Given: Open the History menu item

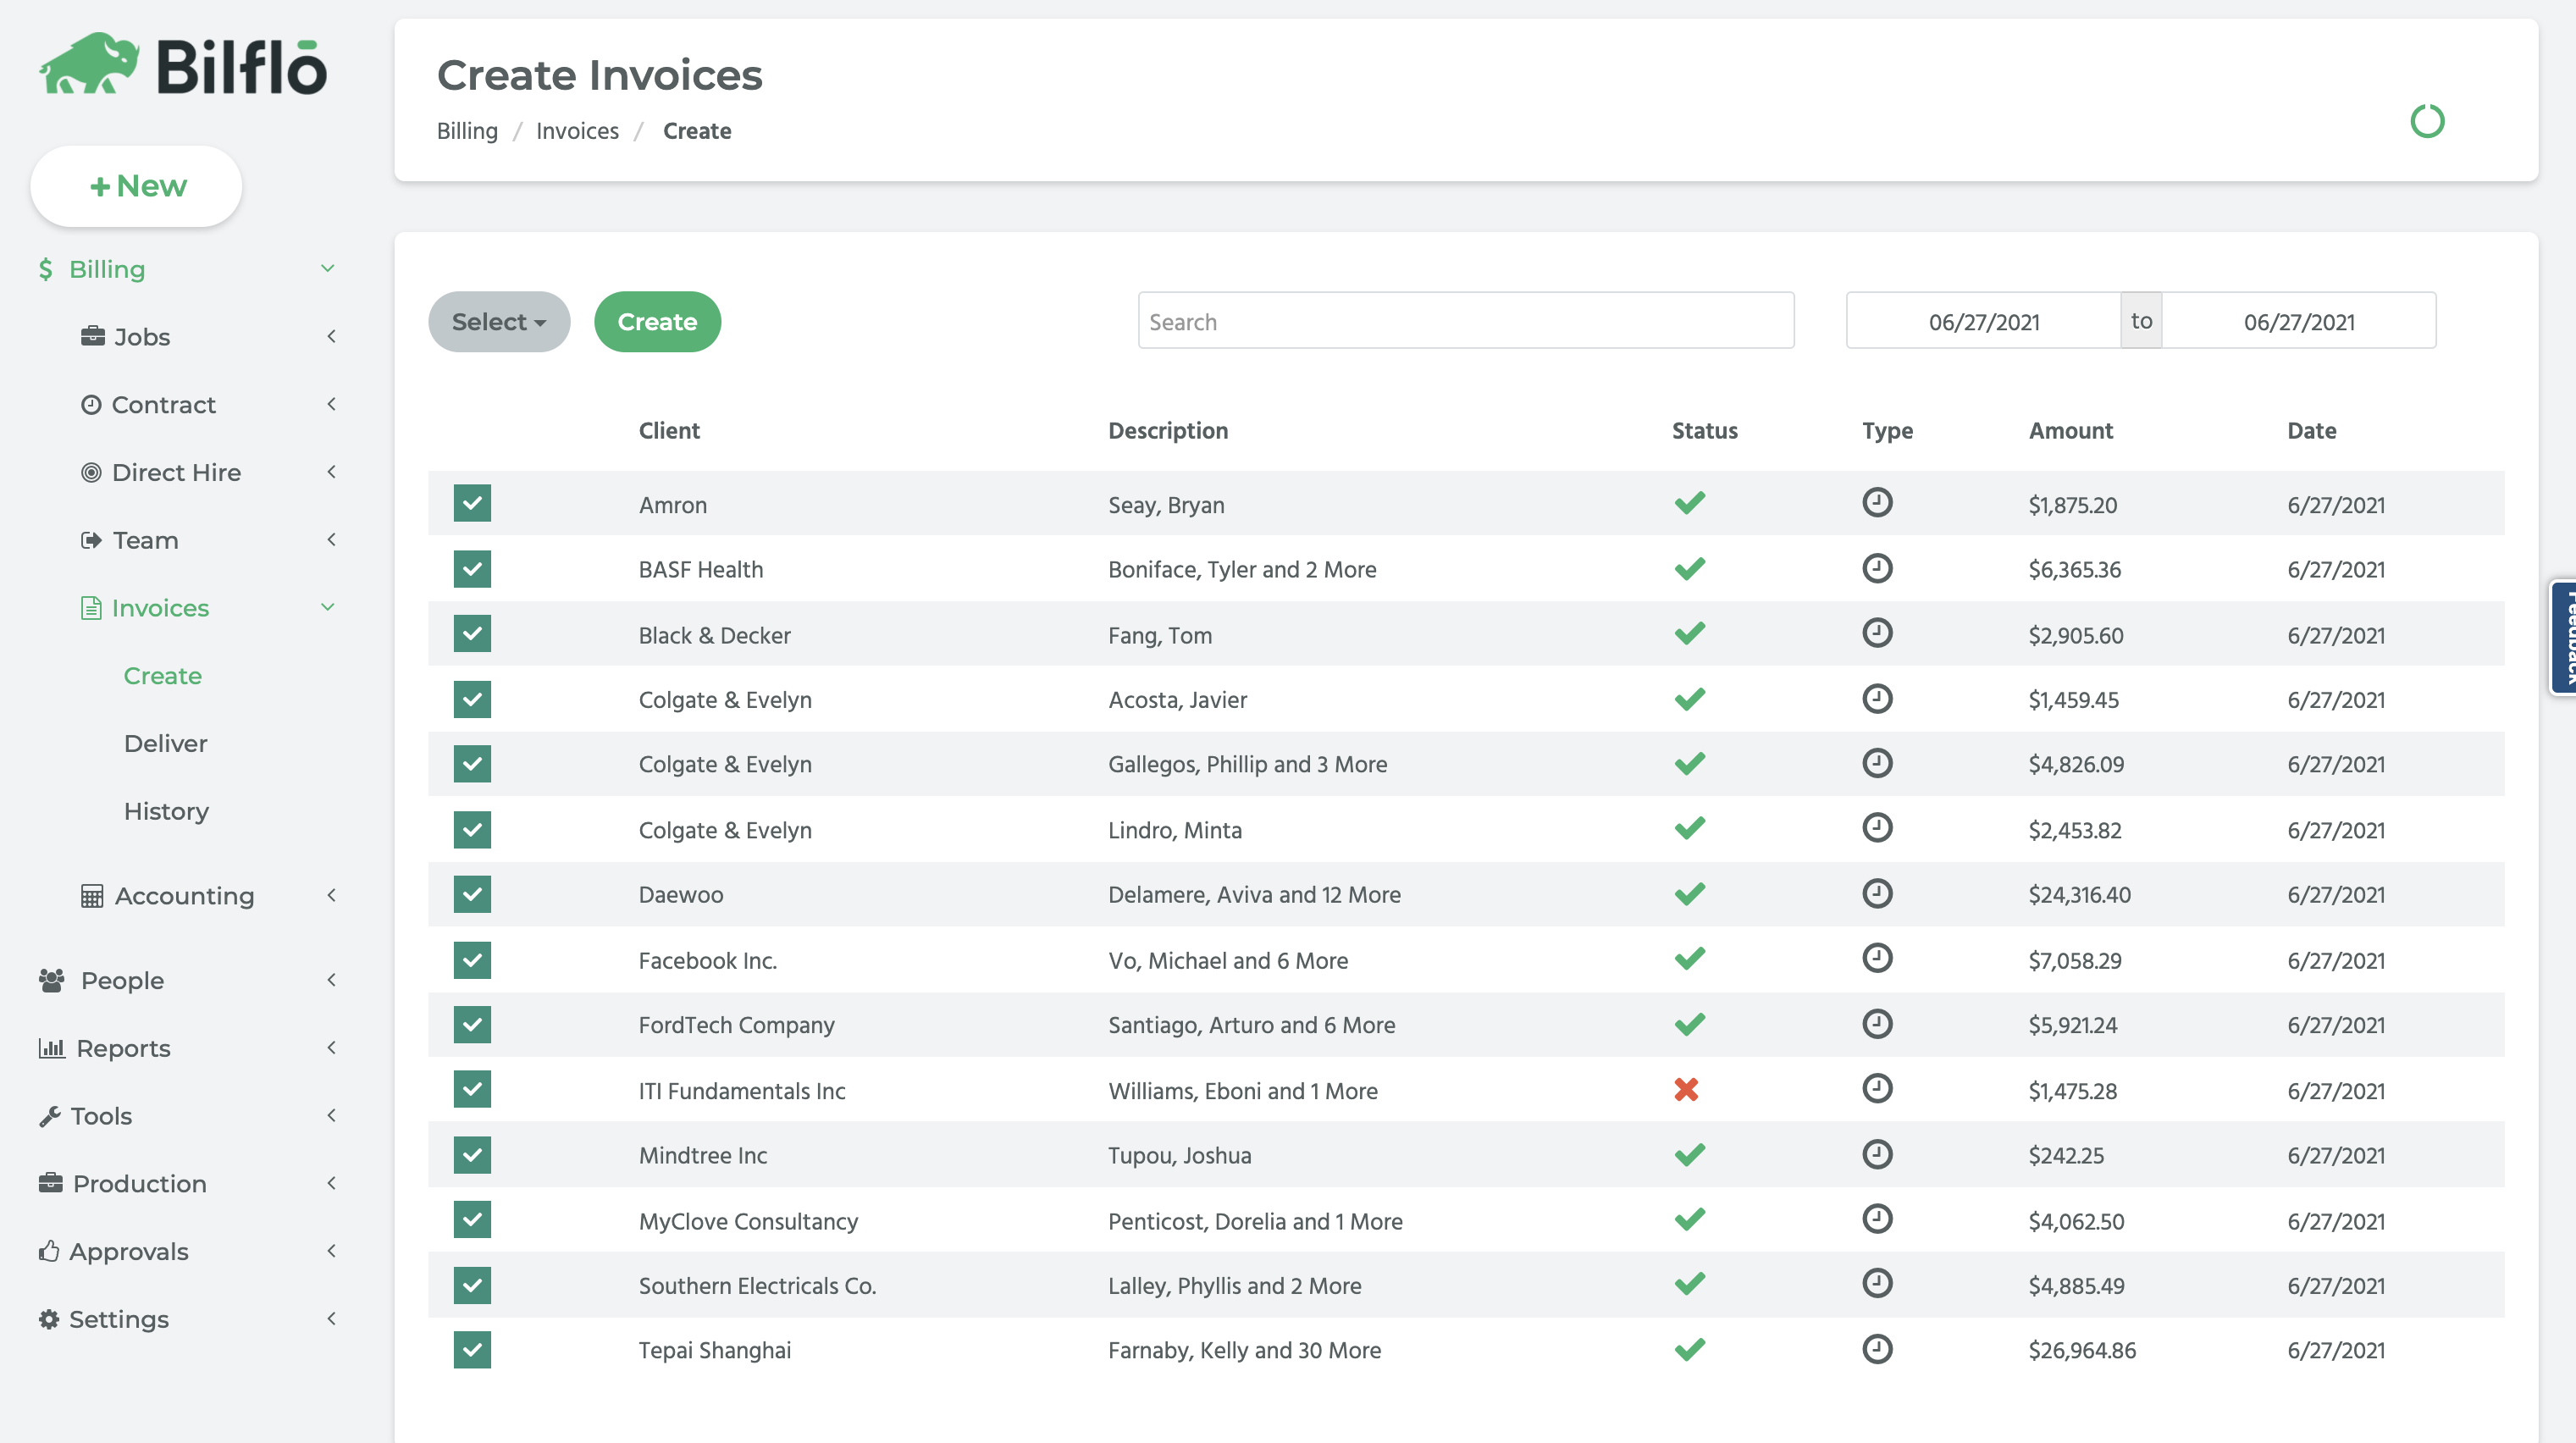Looking at the screenshot, I should [166, 811].
